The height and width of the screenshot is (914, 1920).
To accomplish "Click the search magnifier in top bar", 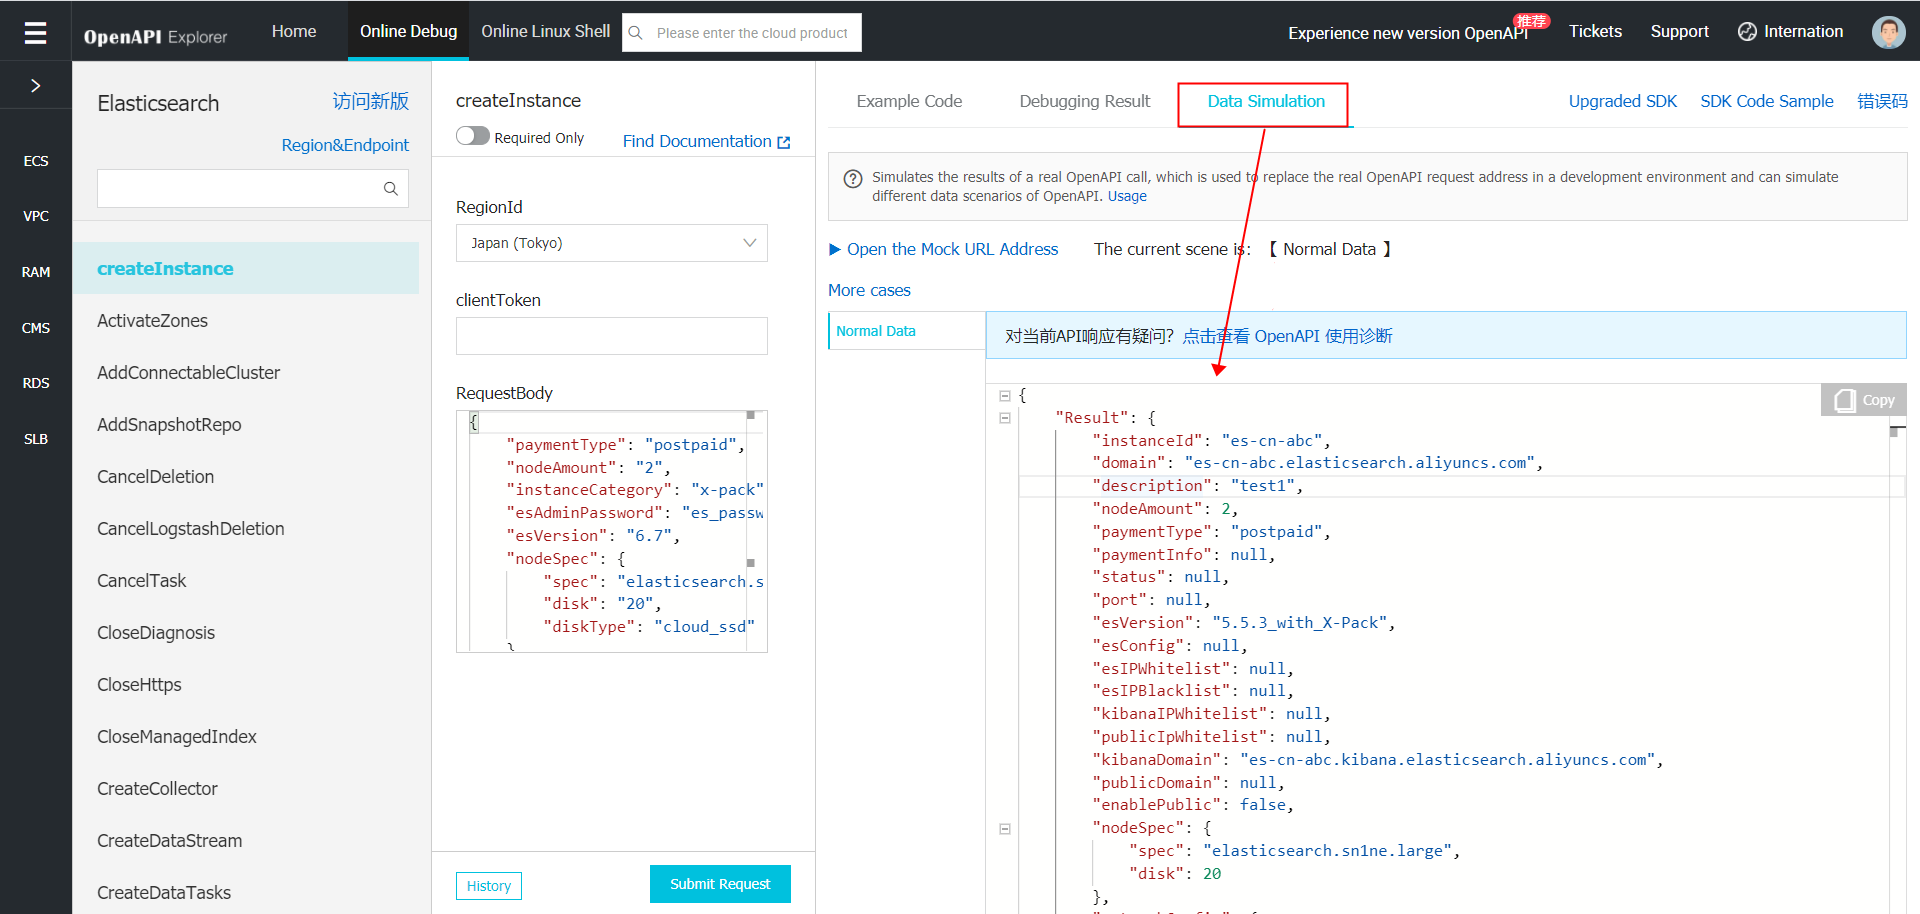I will coord(635,33).
